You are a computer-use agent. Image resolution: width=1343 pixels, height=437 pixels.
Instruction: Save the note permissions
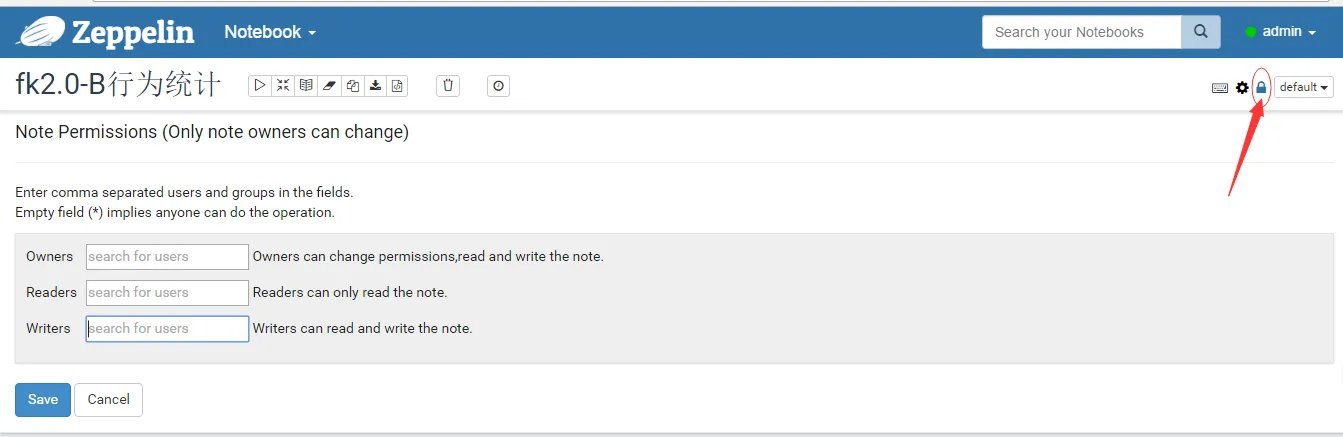(x=43, y=399)
